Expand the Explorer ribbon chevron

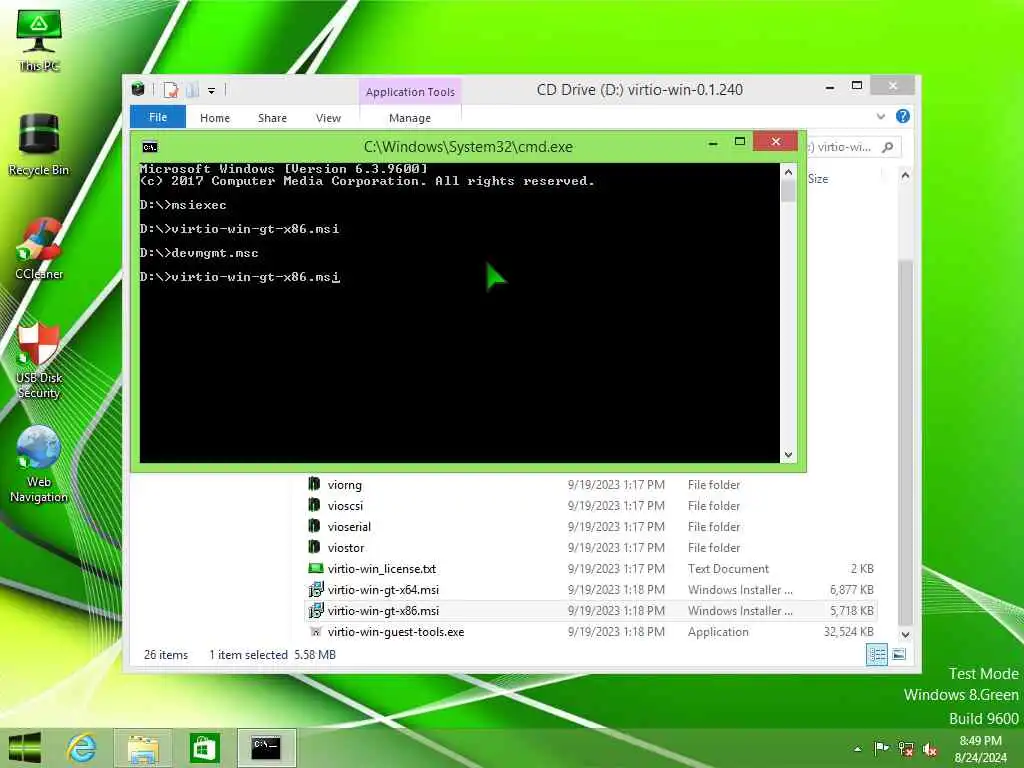(880, 117)
